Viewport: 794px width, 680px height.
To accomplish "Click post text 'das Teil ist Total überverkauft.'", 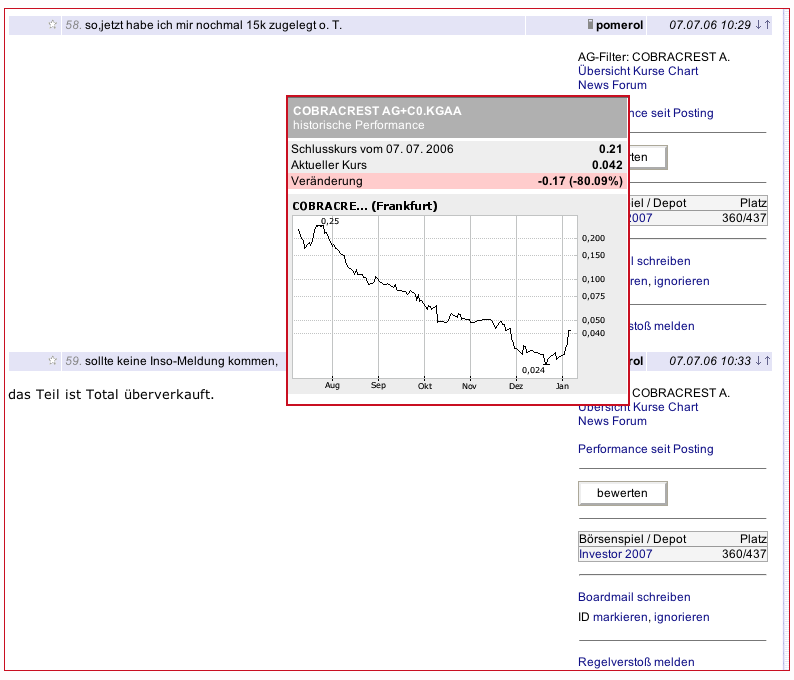I will (111, 394).
